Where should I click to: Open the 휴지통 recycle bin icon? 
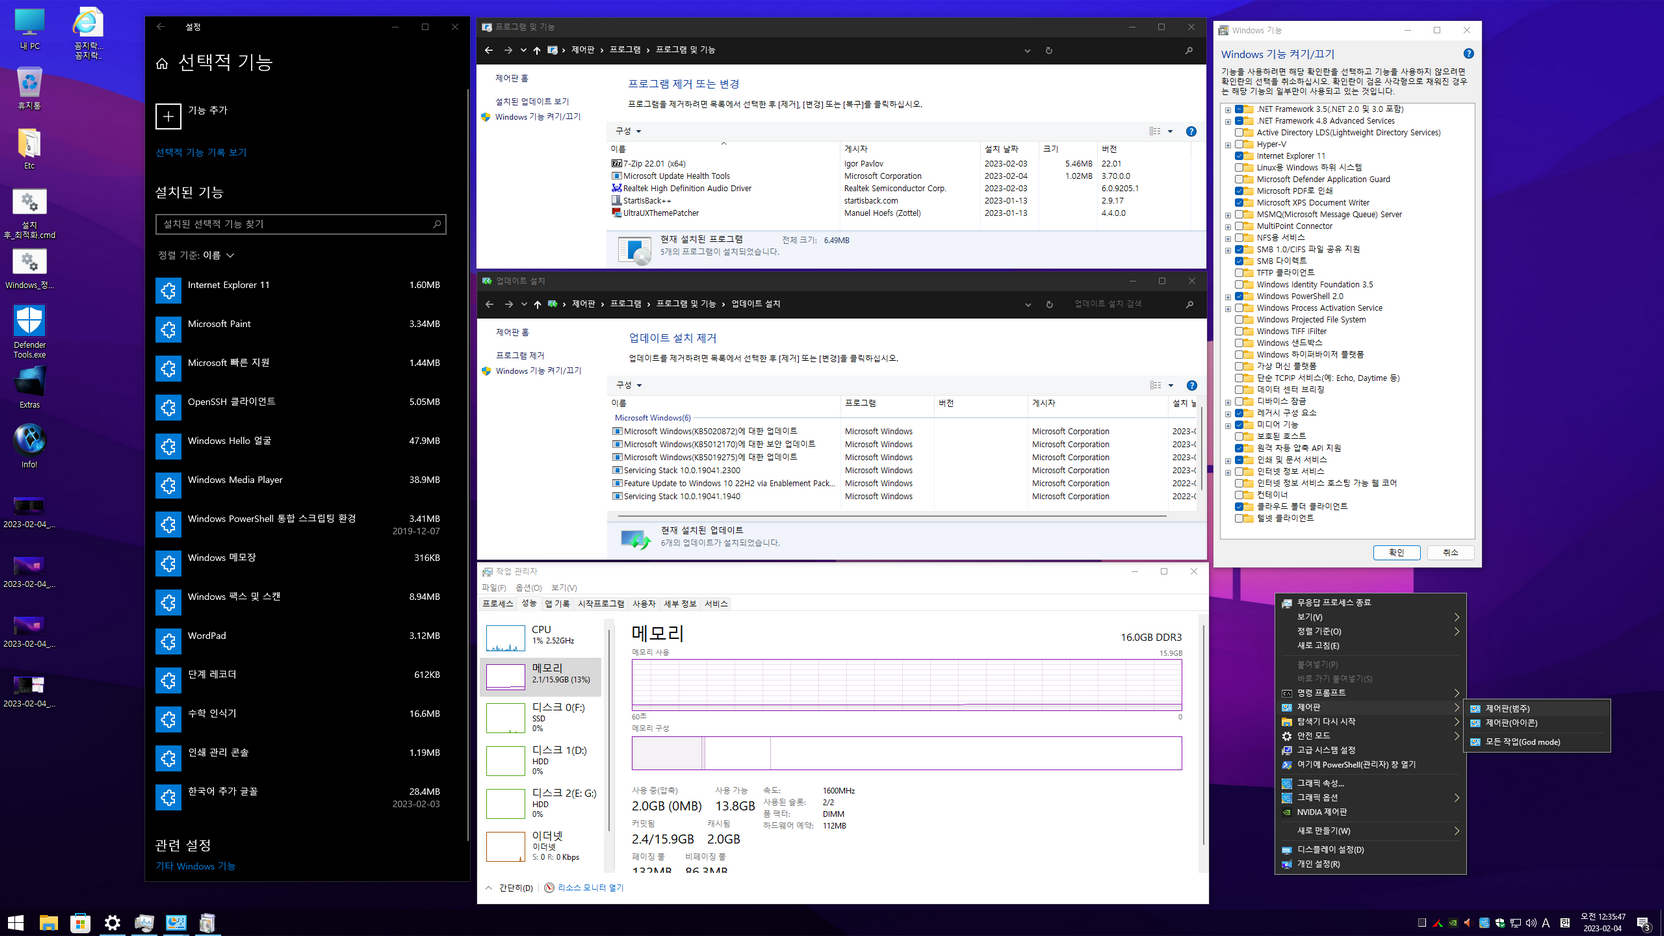click(29, 89)
